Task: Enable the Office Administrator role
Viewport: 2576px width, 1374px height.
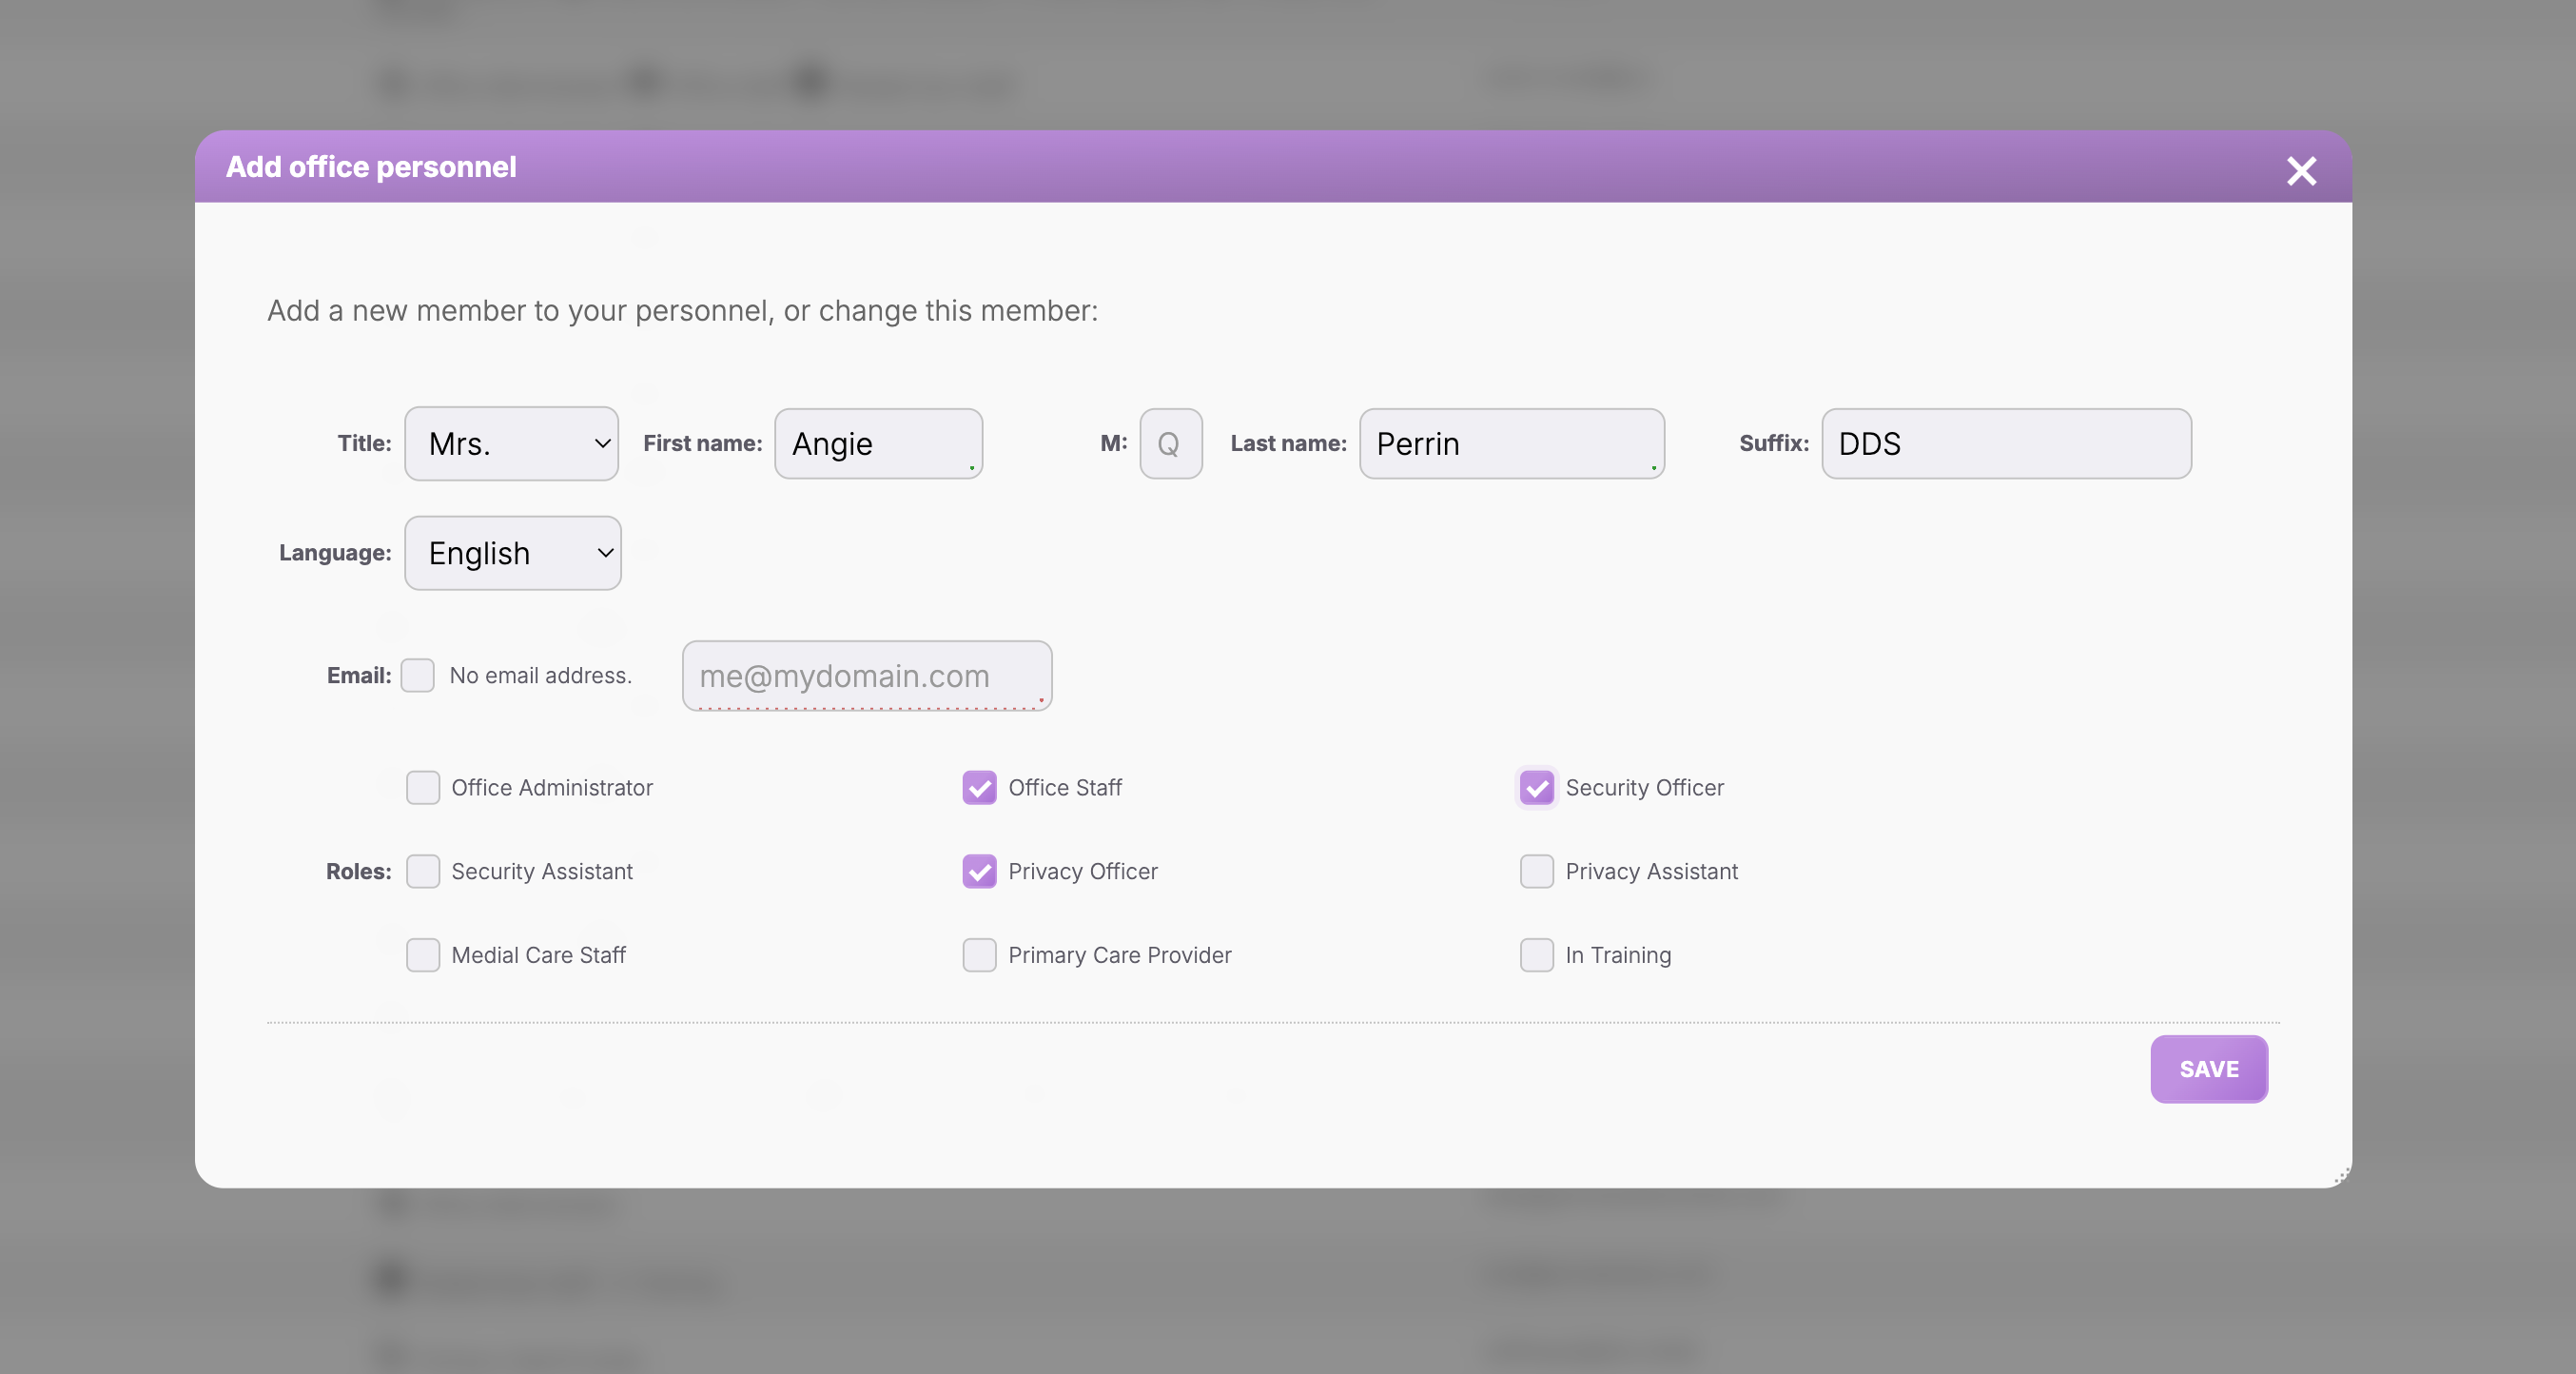Action: tap(423, 788)
